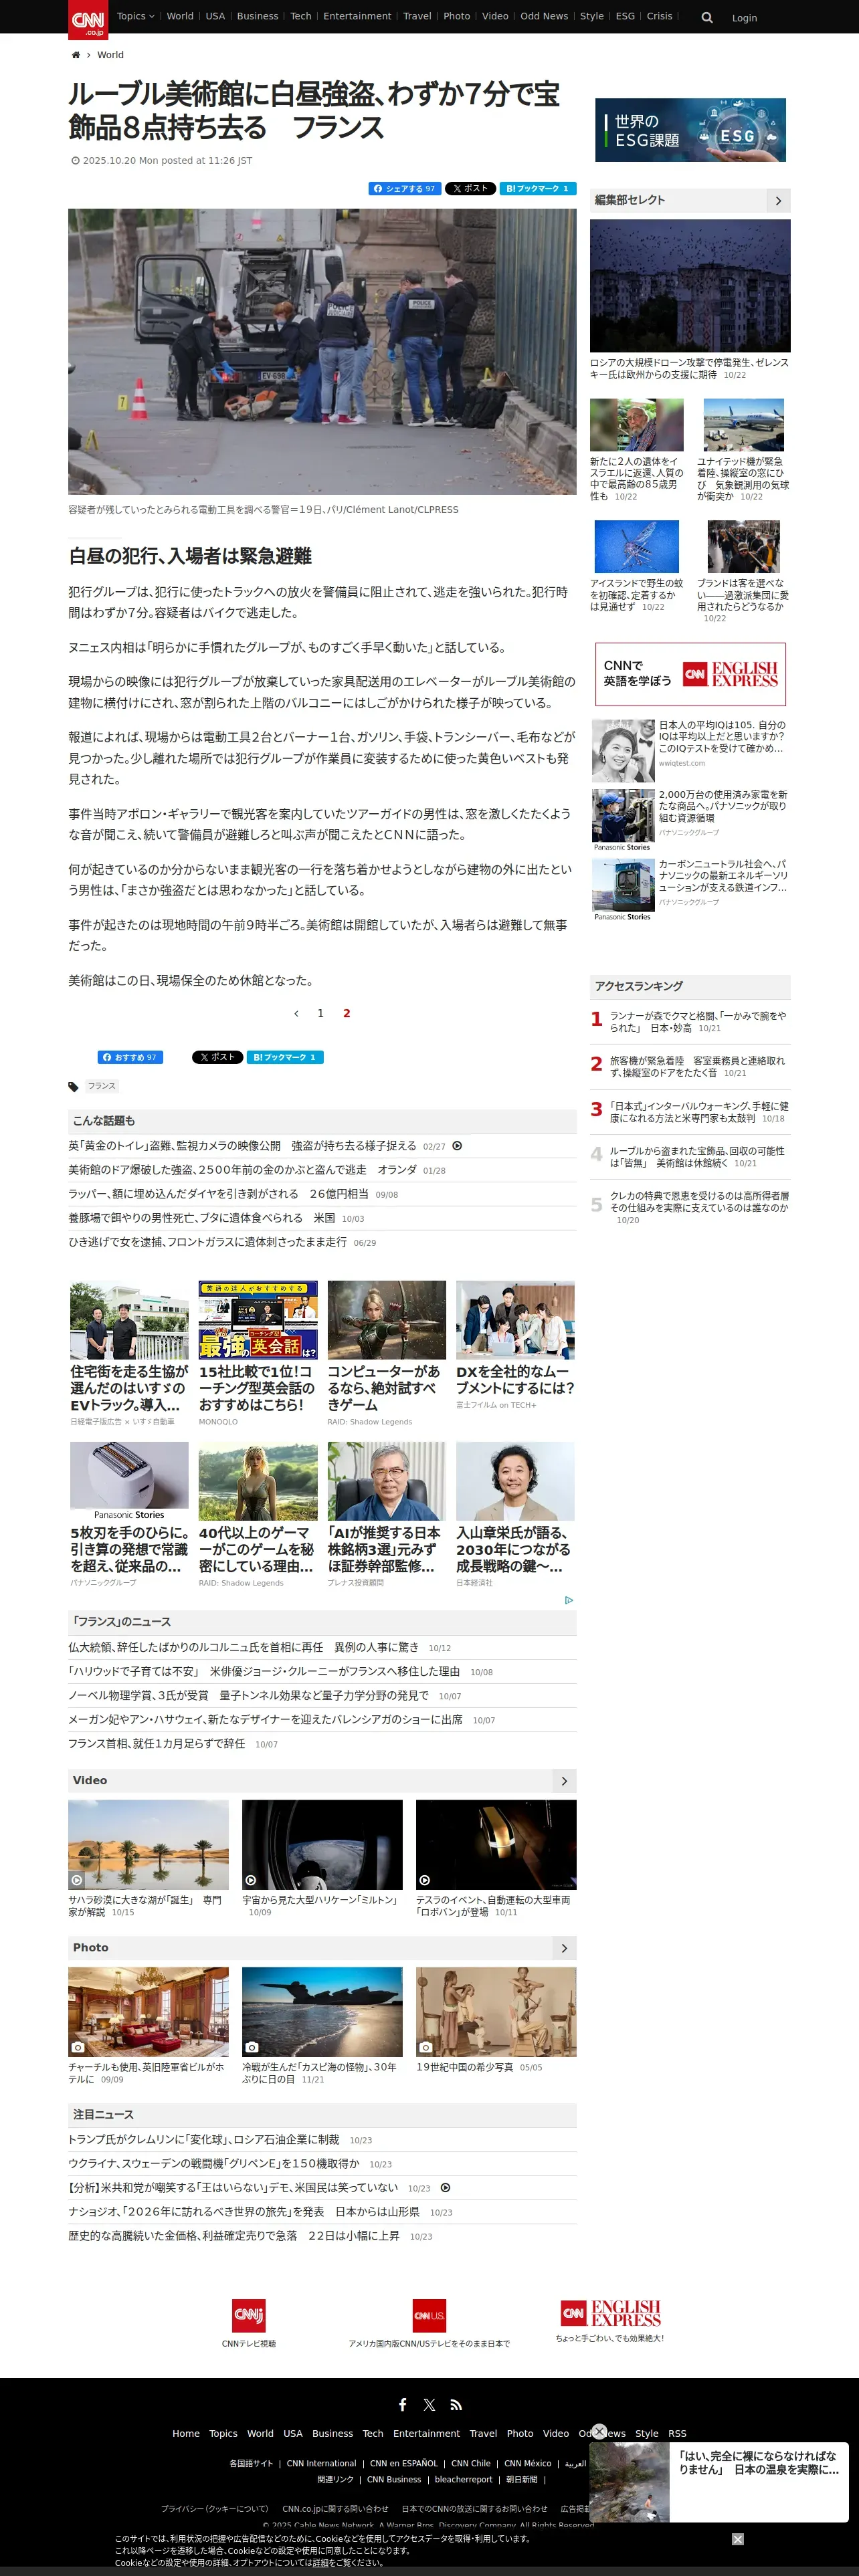Open the floating onsen video thumbnail

point(629,2482)
